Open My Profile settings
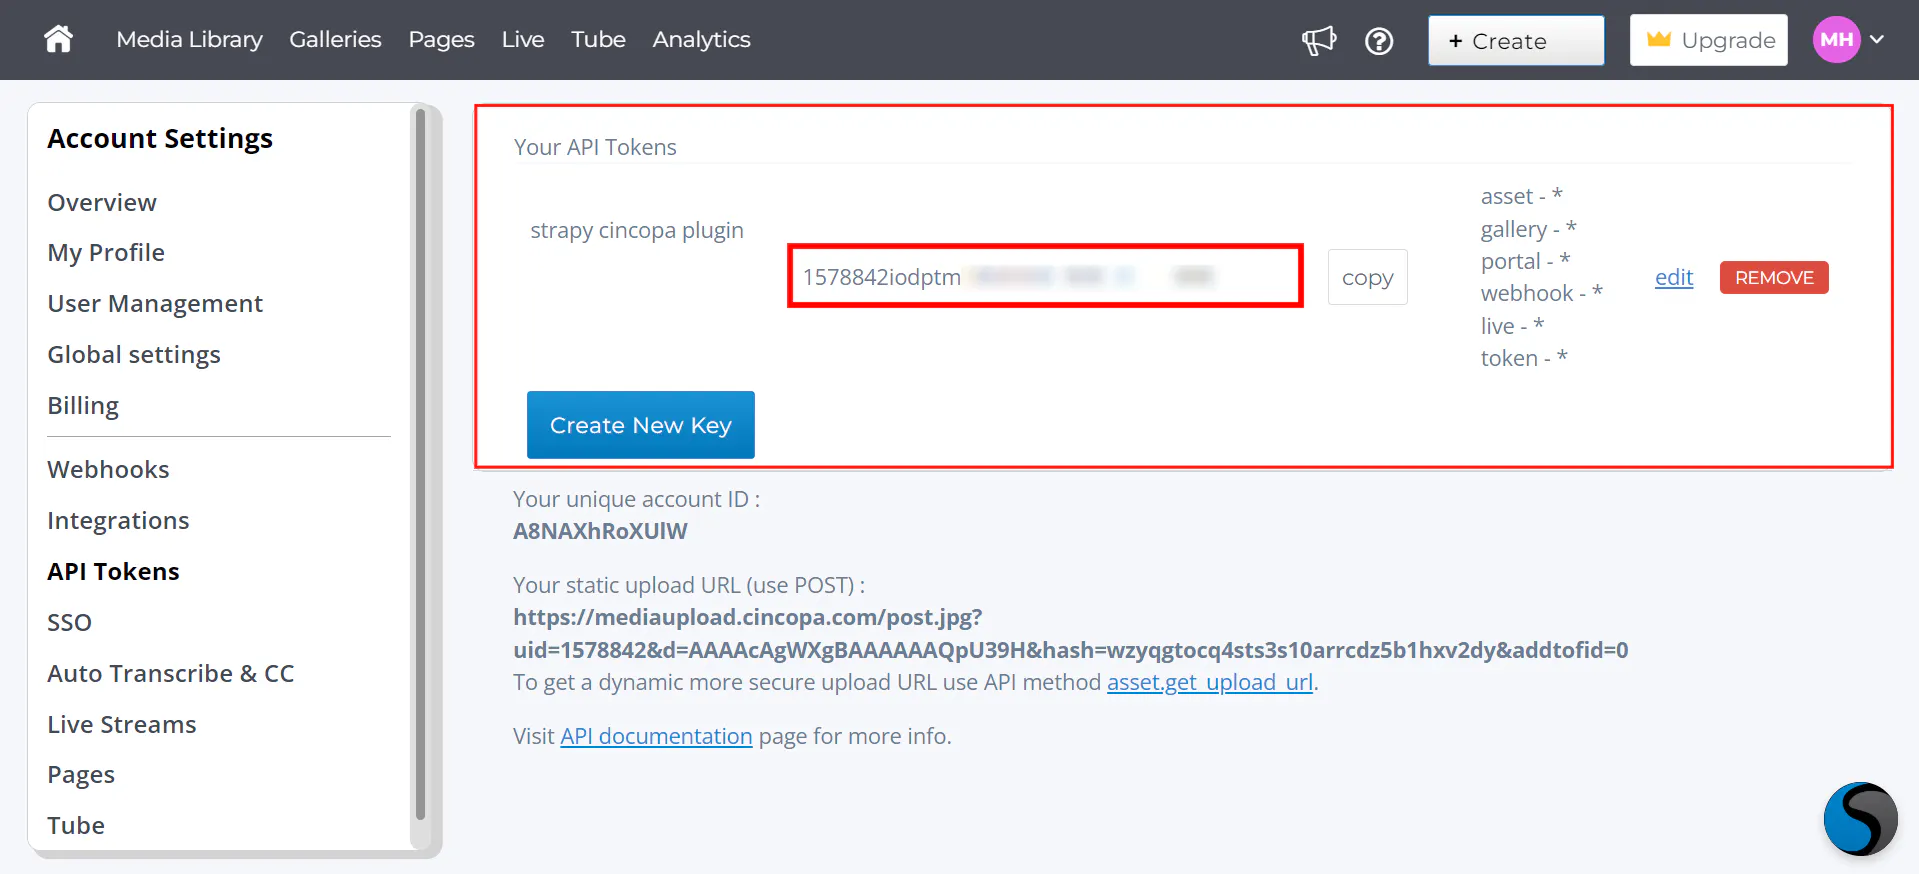The image size is (1919, 874). tap(106, 253)
